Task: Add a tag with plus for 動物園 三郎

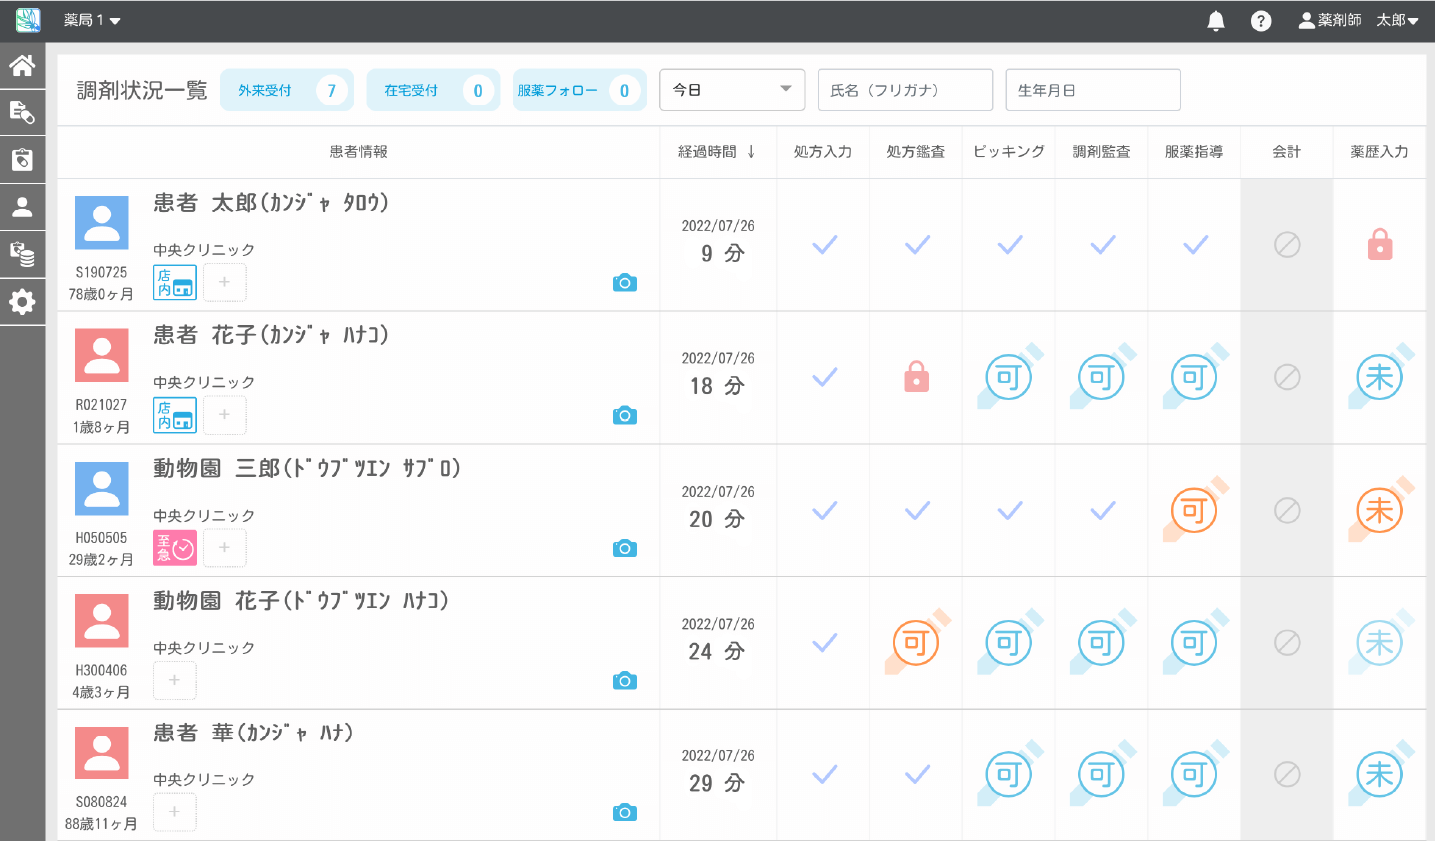Action: pyautogui.click(x=225, y=548)
